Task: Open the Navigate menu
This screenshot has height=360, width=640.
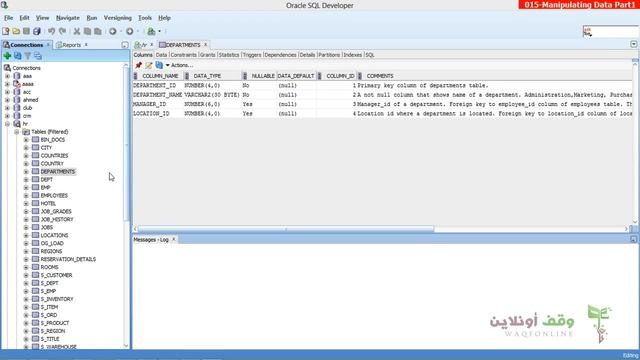Action: click(68, 18)
